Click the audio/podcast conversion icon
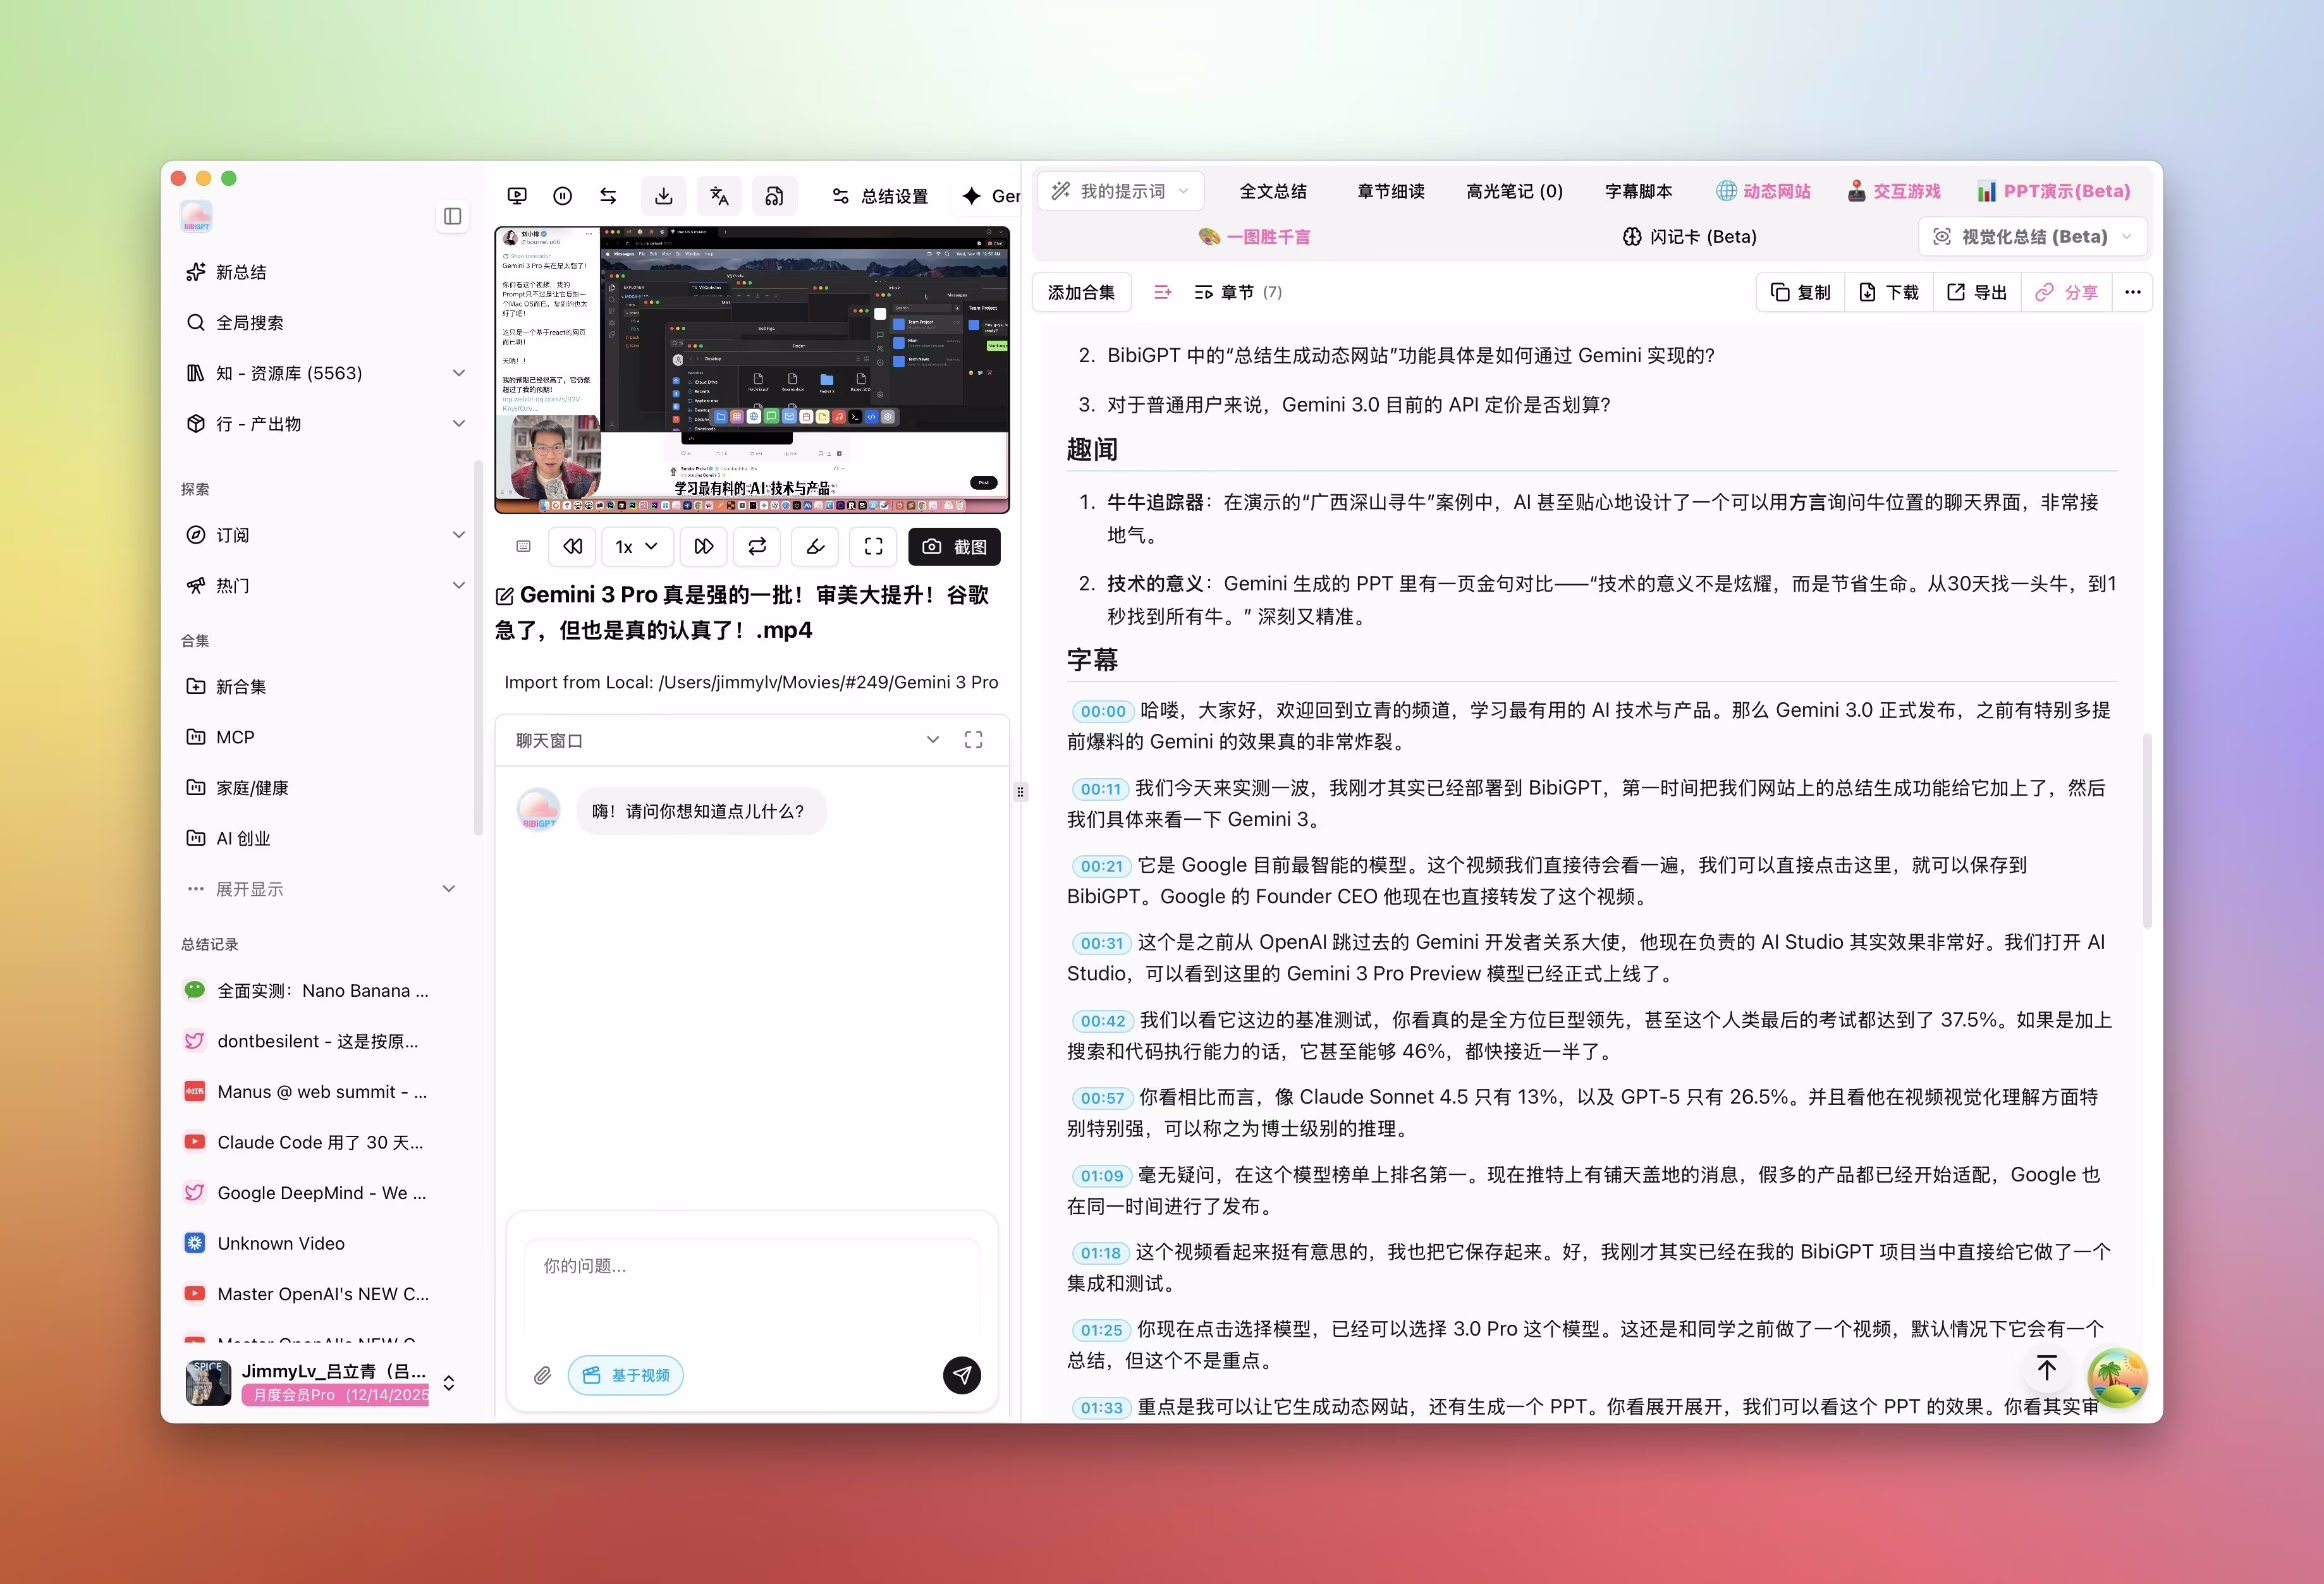The height and width of the screenshot is (1584, 2324). pos(775,195)
